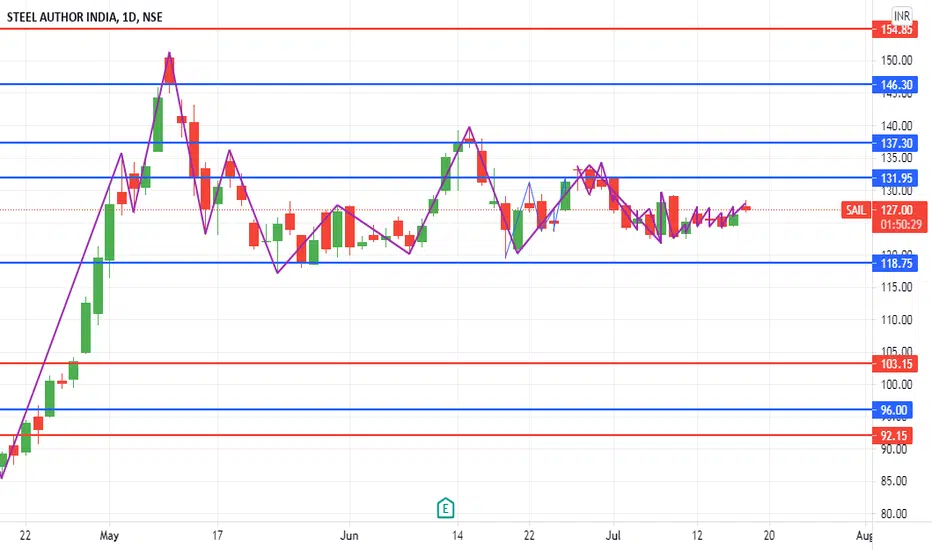
Task: Click the 115.00 price axis value
Action: click(896, 287)
